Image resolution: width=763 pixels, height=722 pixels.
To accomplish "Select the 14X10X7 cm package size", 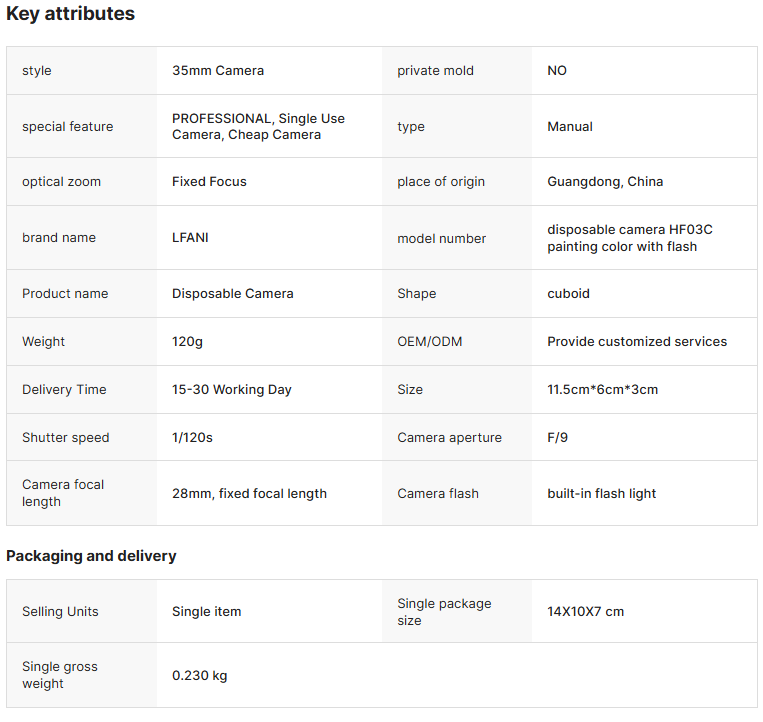I will [x=585, y=612].
